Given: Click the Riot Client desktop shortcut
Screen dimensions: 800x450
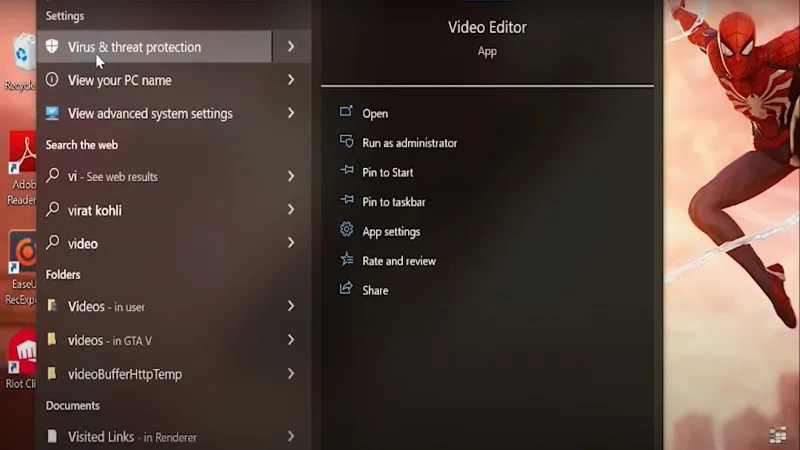Looking at the screenshot, I should [21, 360].
